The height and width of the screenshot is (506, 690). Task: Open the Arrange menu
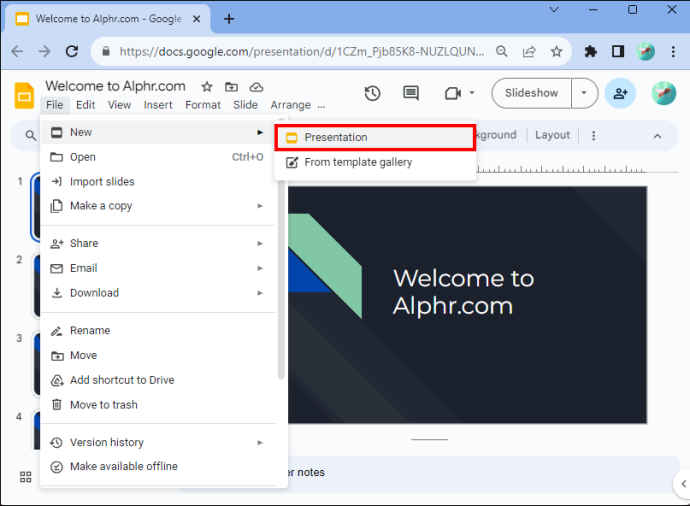(x=290, y=105)
